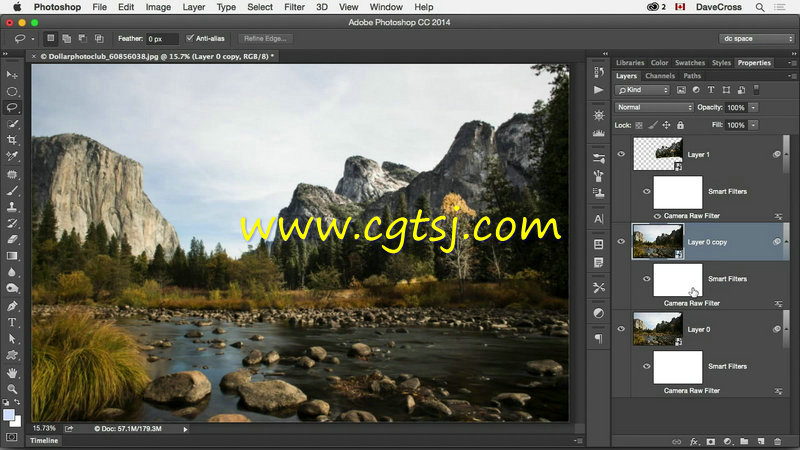Open the Filter menu

[294, 7]
